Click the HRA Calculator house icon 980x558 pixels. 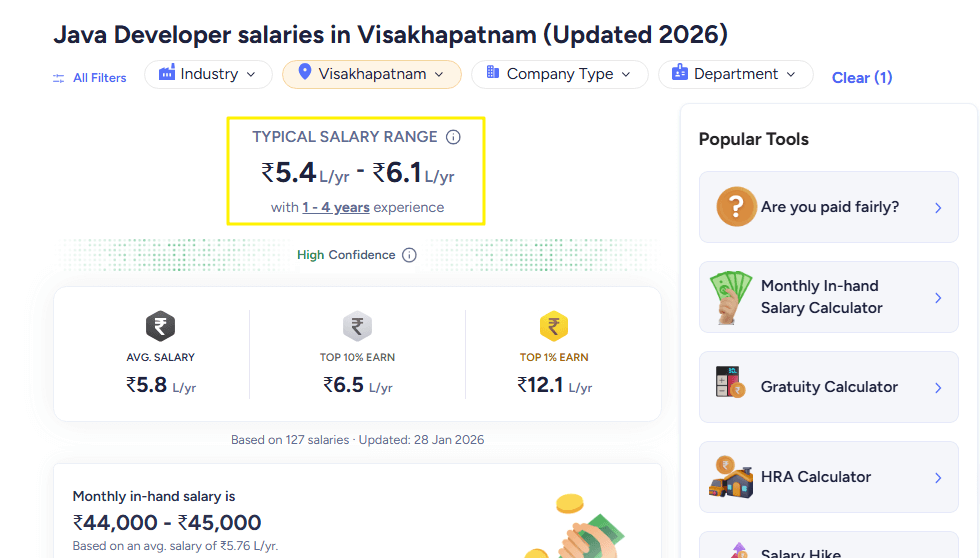[731, 477]
